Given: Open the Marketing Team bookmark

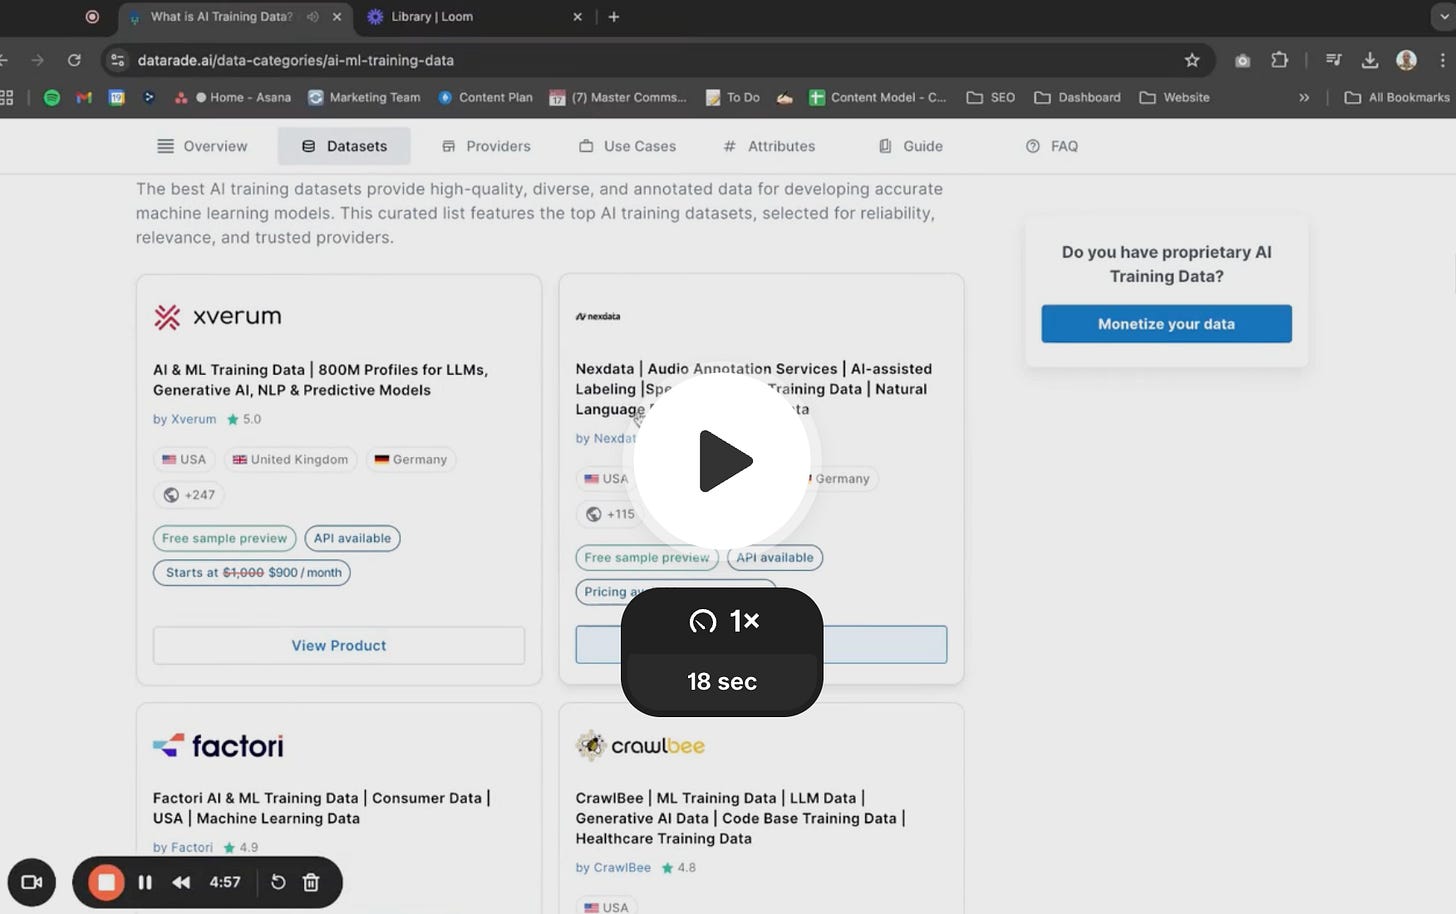Looking at the screenshot, I should (x=364, y=97).
